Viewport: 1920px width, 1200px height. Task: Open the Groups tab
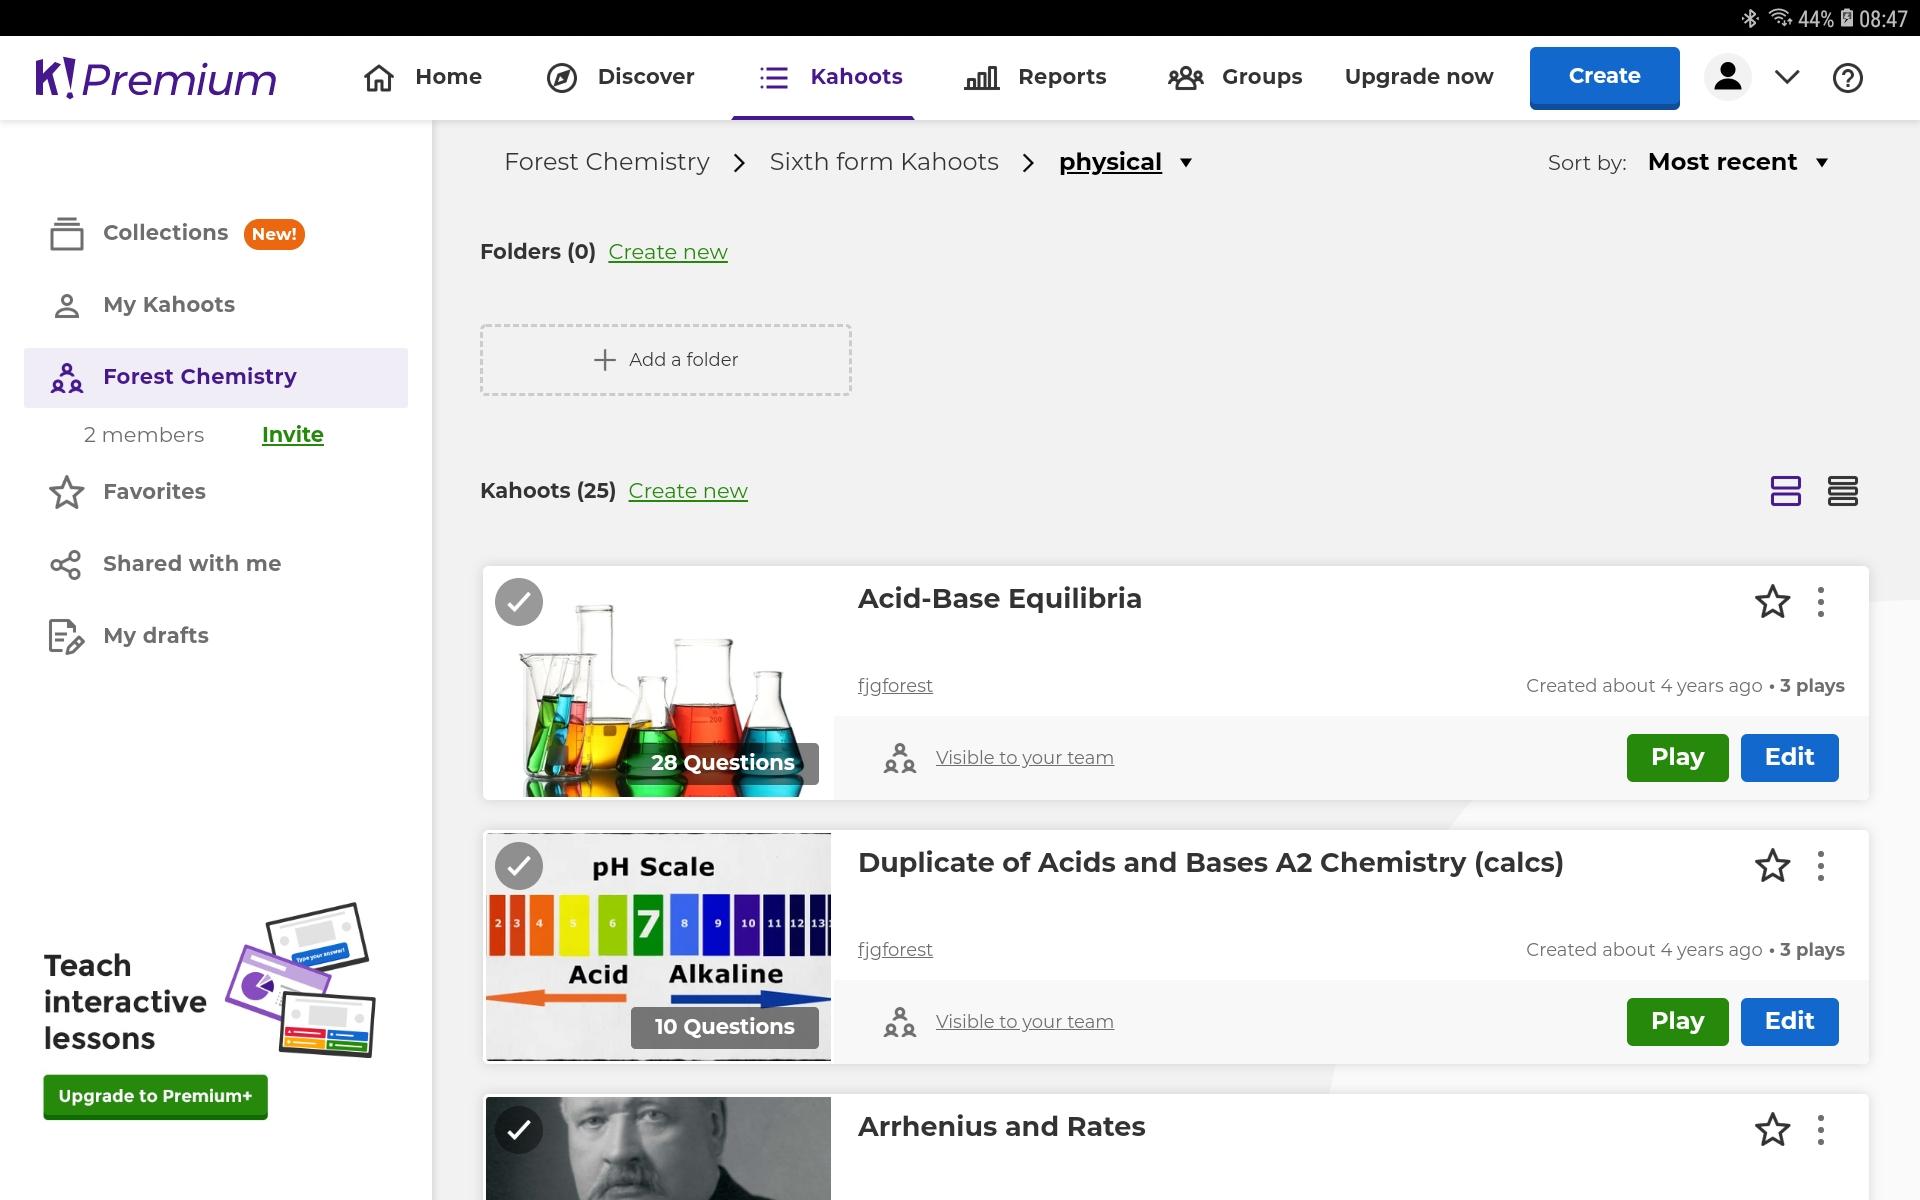coord(1235,77)
